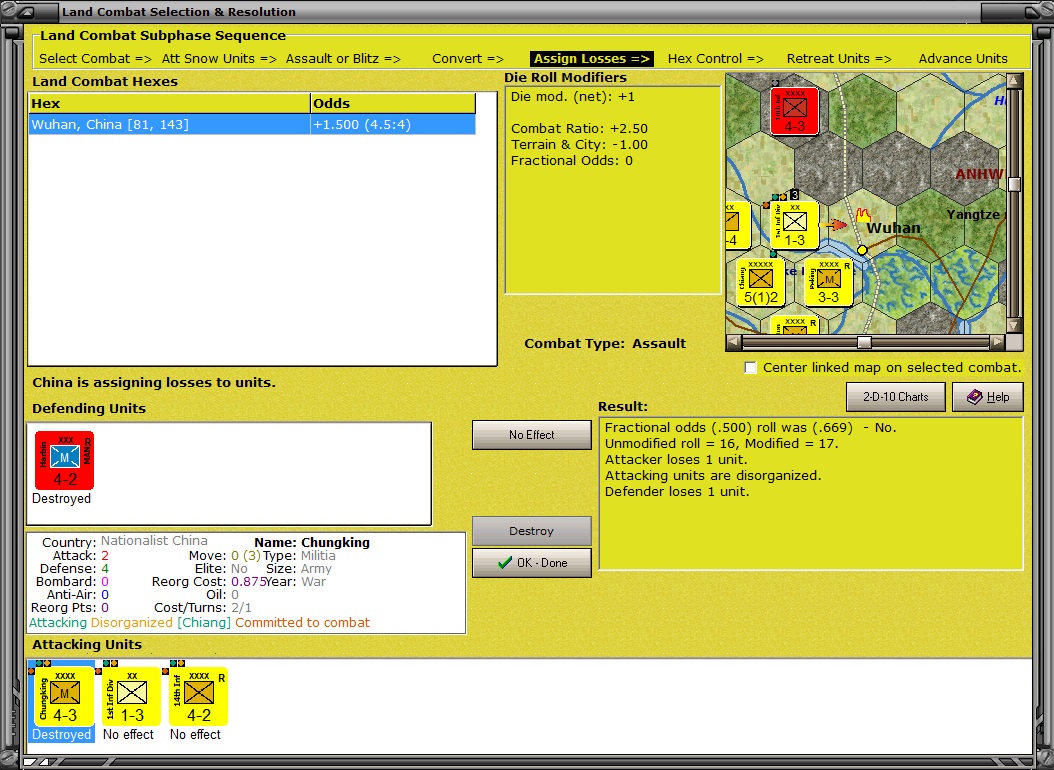Select the Harbin 4-2 defending unit counter

pos(65,460)
